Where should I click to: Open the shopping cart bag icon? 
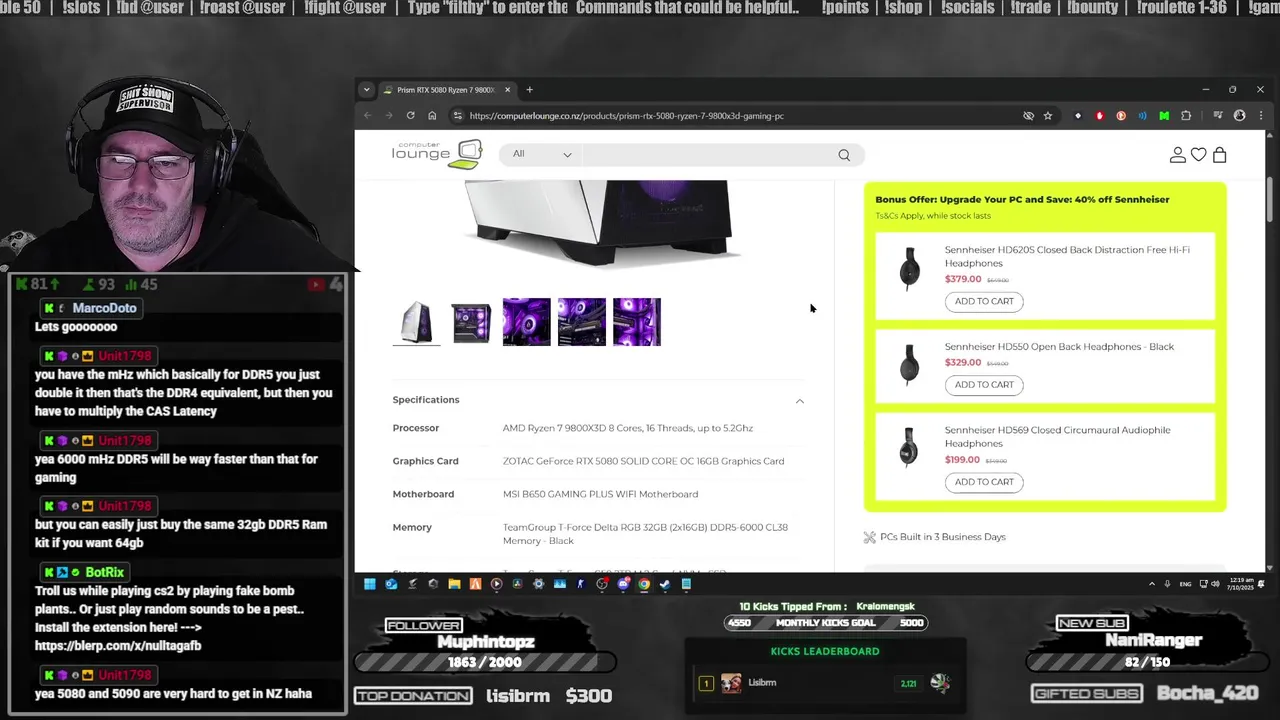[x=1219, y=155]
